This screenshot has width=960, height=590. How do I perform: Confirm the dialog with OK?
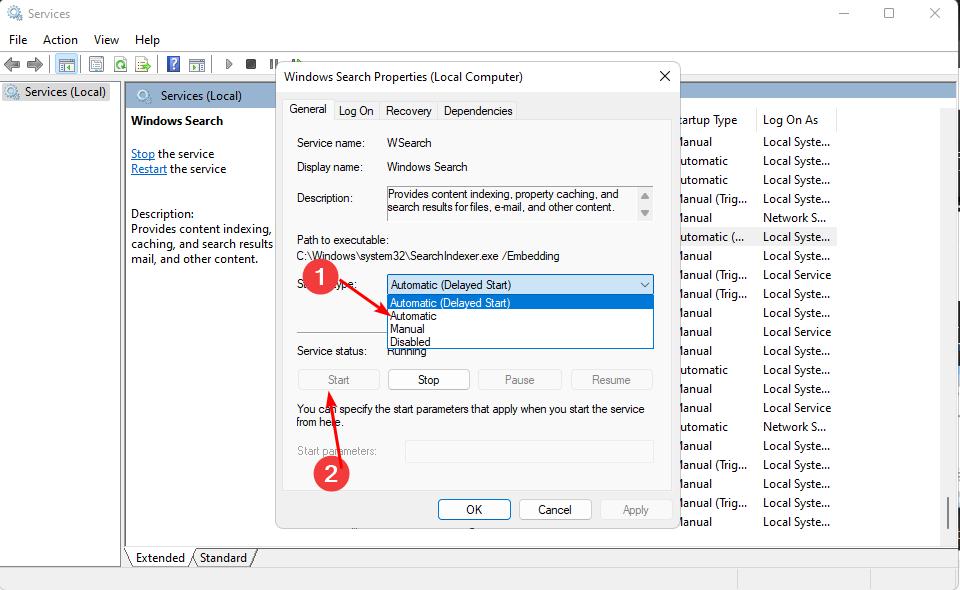click(x=474, y=509)
